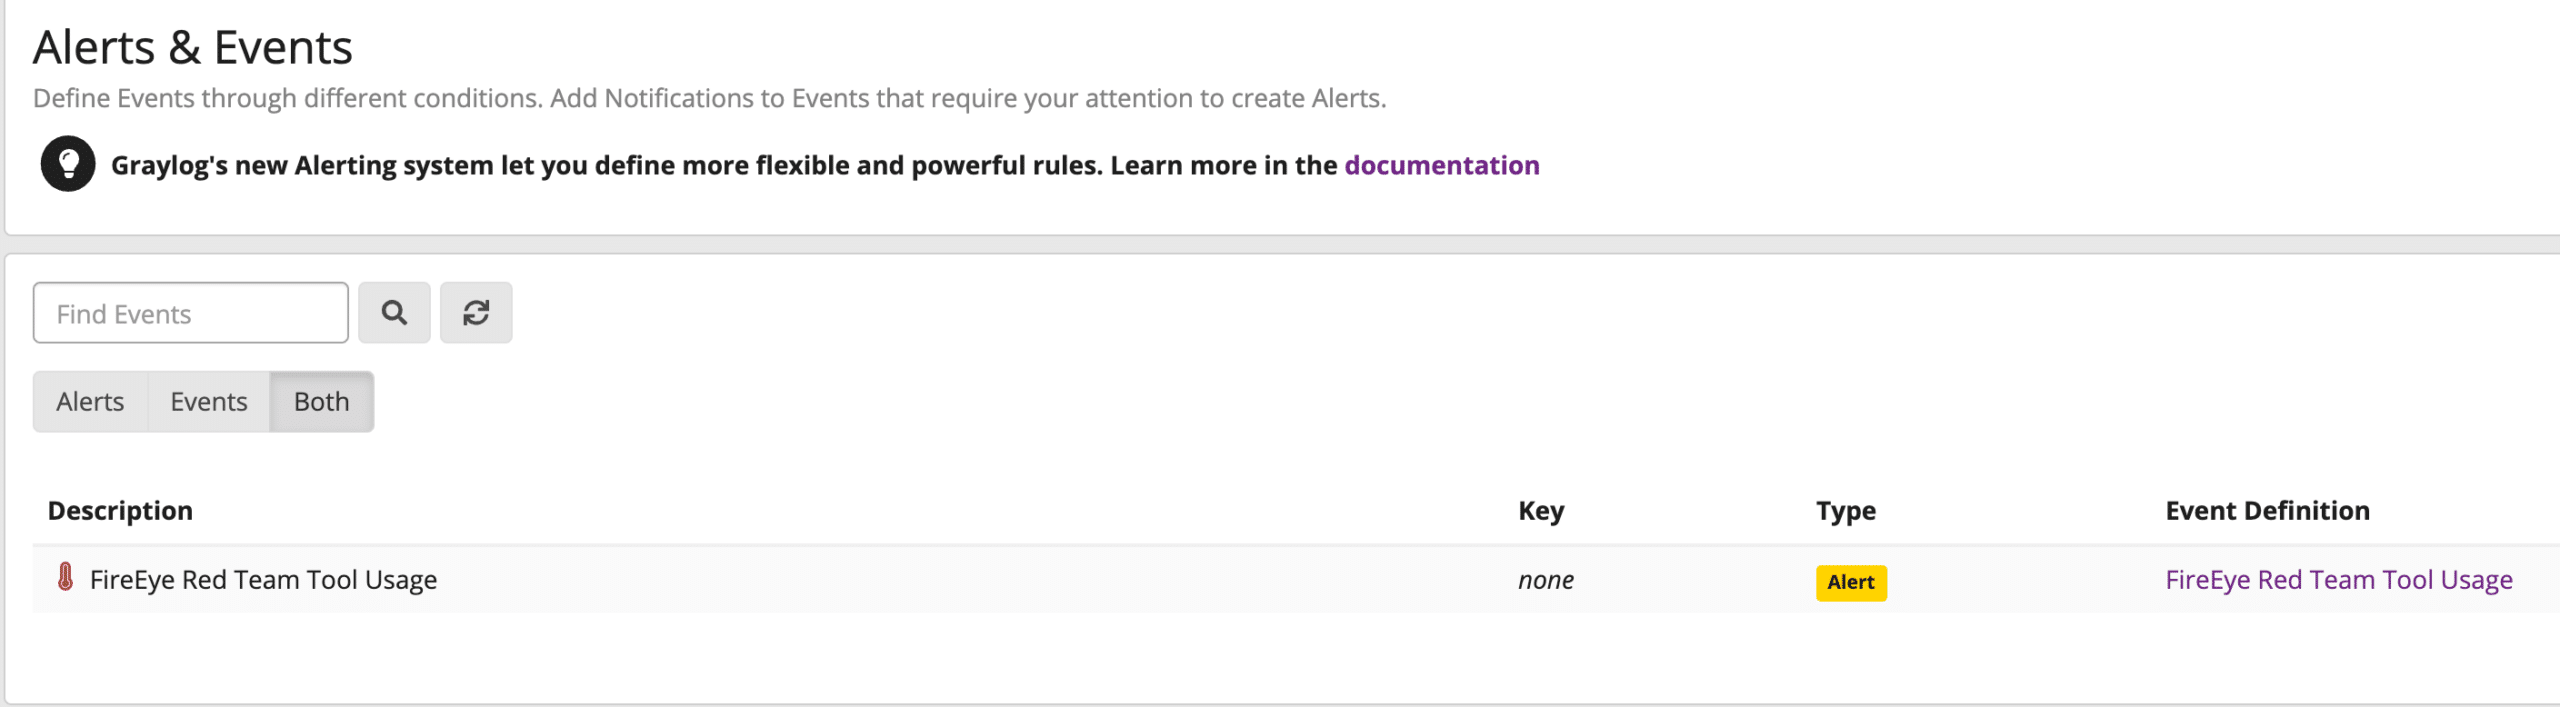
Task: Click the Alerts & Events page title
Action: [x=192, y=48]
